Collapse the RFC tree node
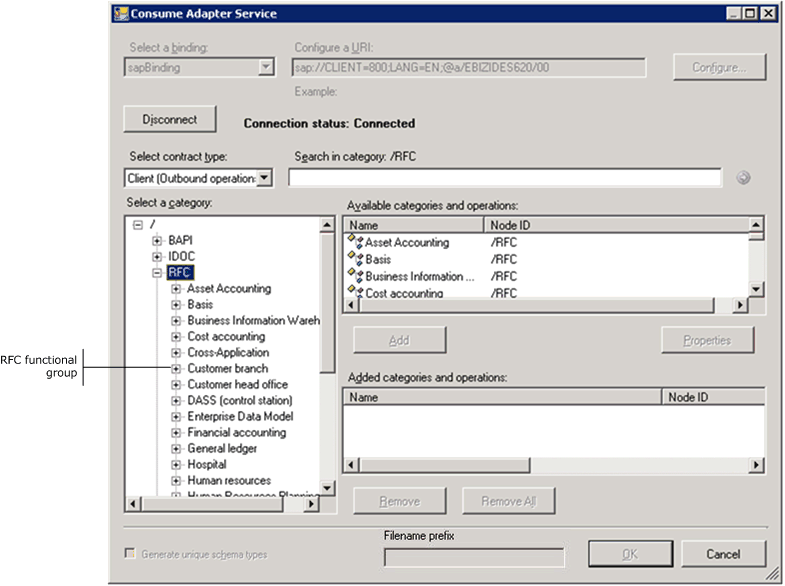Screen dimensions: 785x586 [x=157, y=273]
